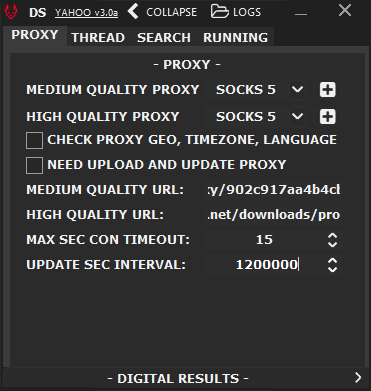This screenshot has width=371, height=391.
Task: Increase Update Sec Interval with up arrow
Action: (x=333, y=261)
